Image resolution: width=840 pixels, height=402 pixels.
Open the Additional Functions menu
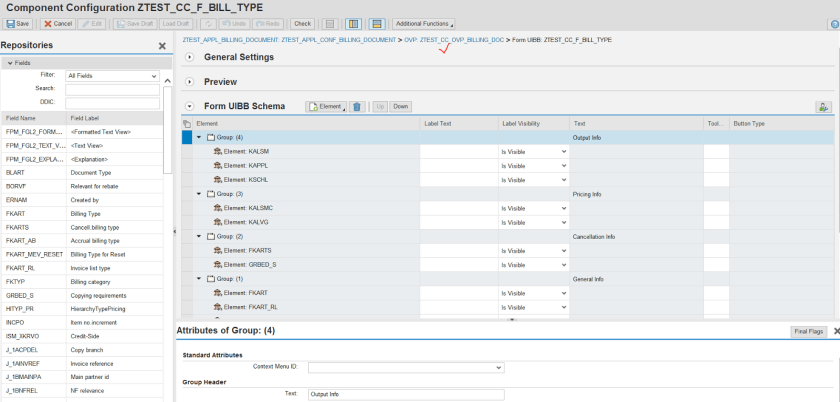(x=422, y=23)
